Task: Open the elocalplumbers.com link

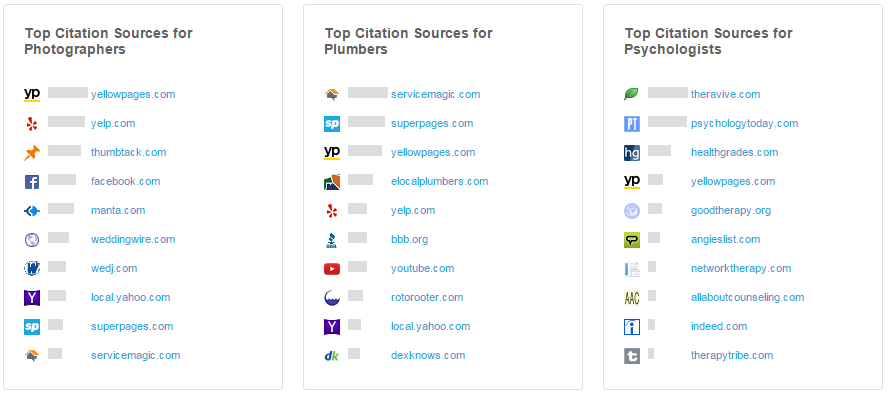Action: (439, 182)
